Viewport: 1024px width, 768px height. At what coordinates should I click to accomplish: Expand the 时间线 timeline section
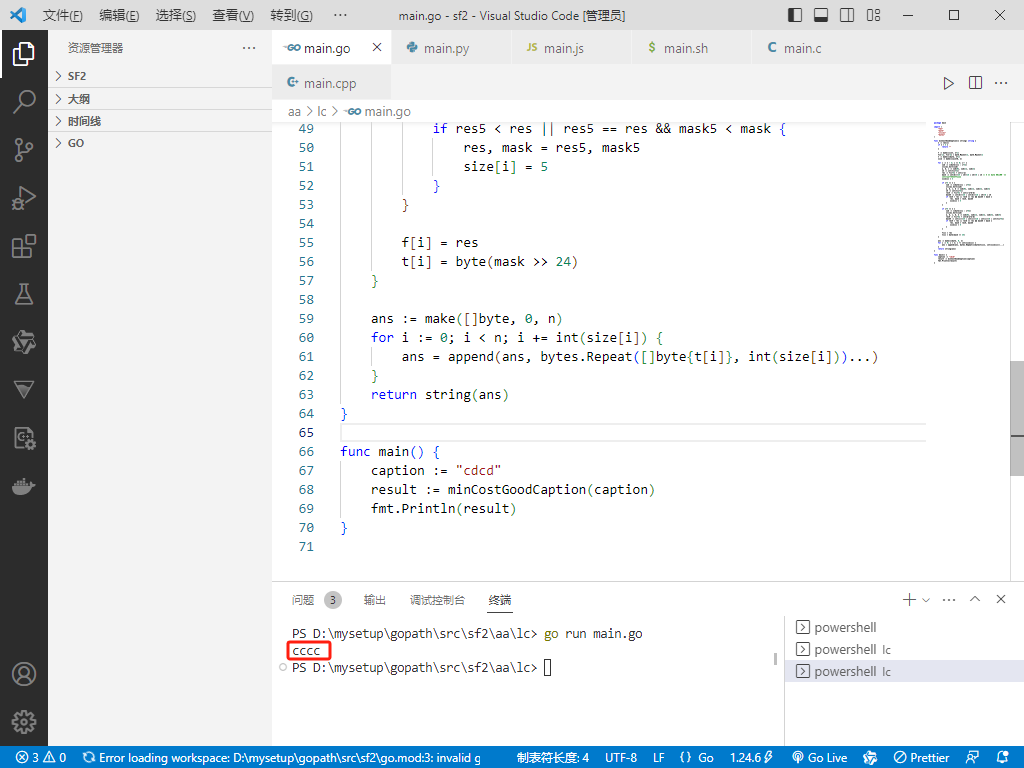point(160,121)
